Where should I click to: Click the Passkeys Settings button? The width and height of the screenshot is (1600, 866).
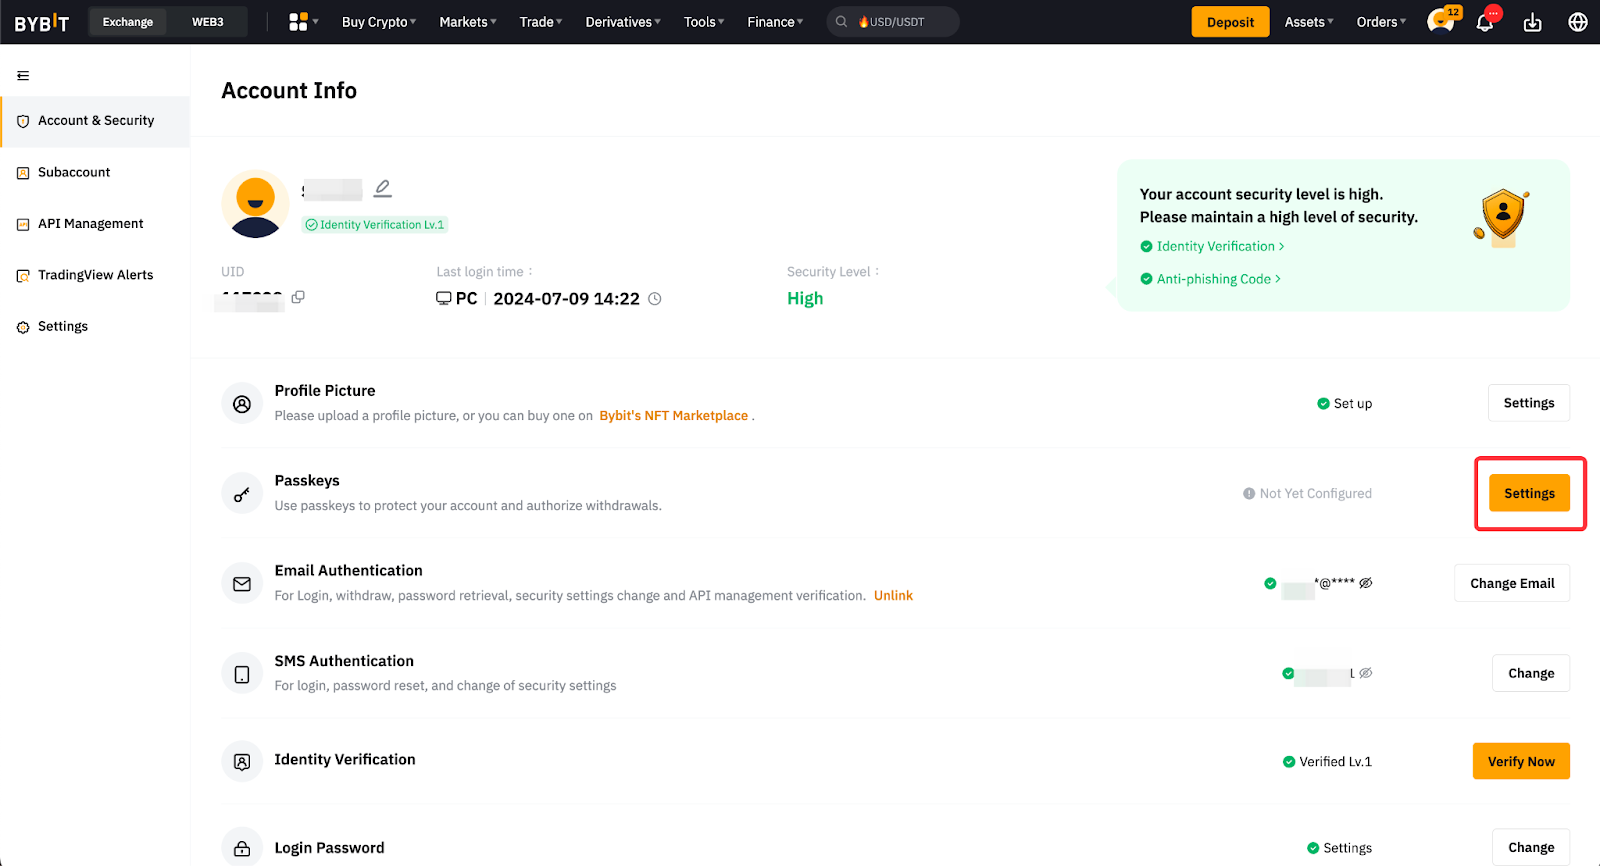(1529, 493)
